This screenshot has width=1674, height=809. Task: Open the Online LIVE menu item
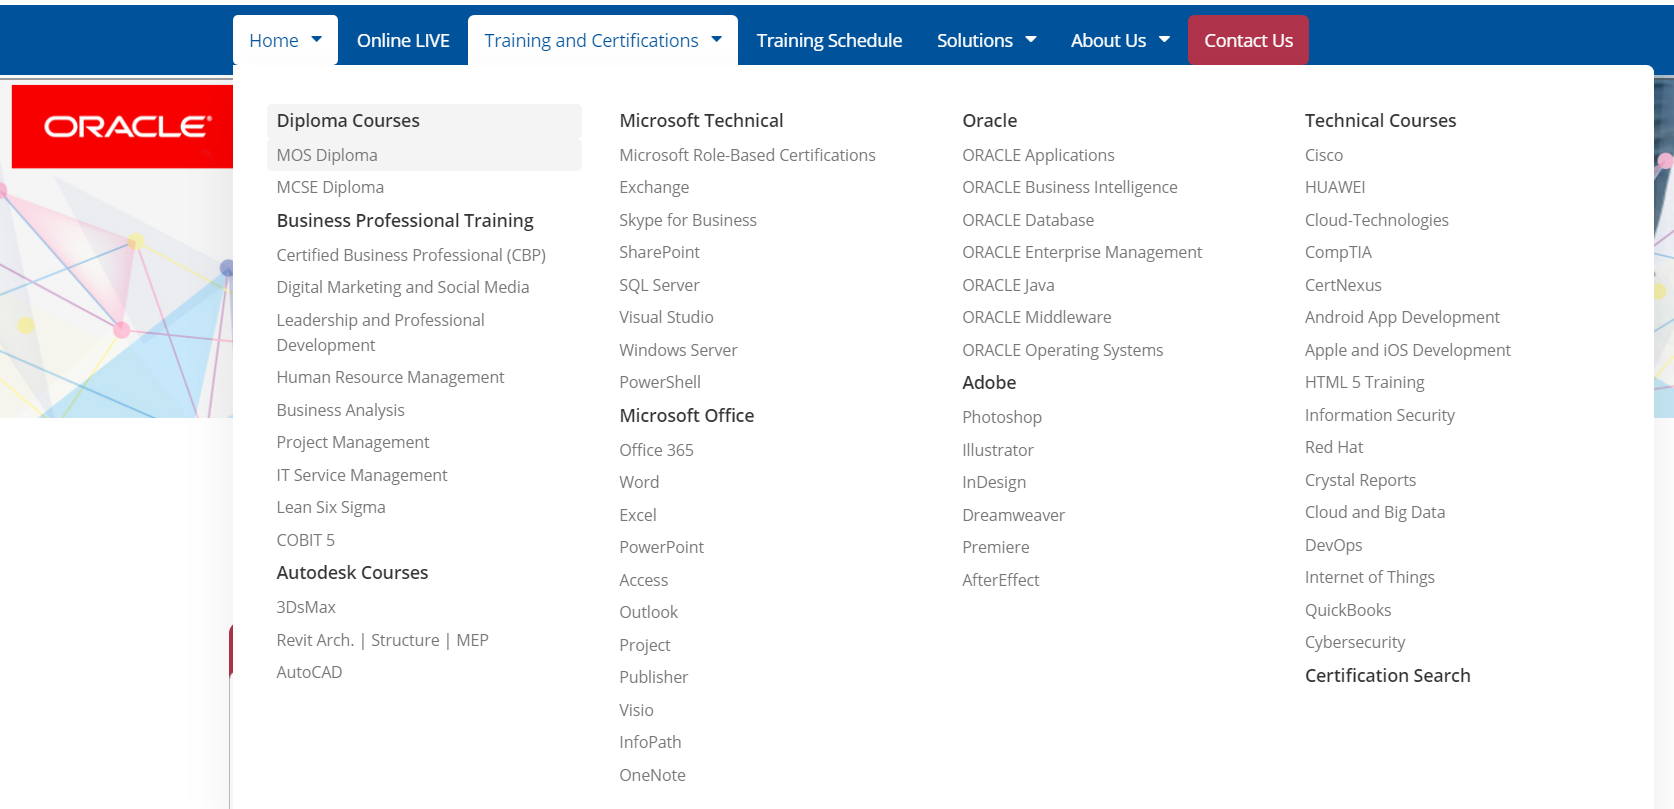pyautogui.click(x=403, y=41)
